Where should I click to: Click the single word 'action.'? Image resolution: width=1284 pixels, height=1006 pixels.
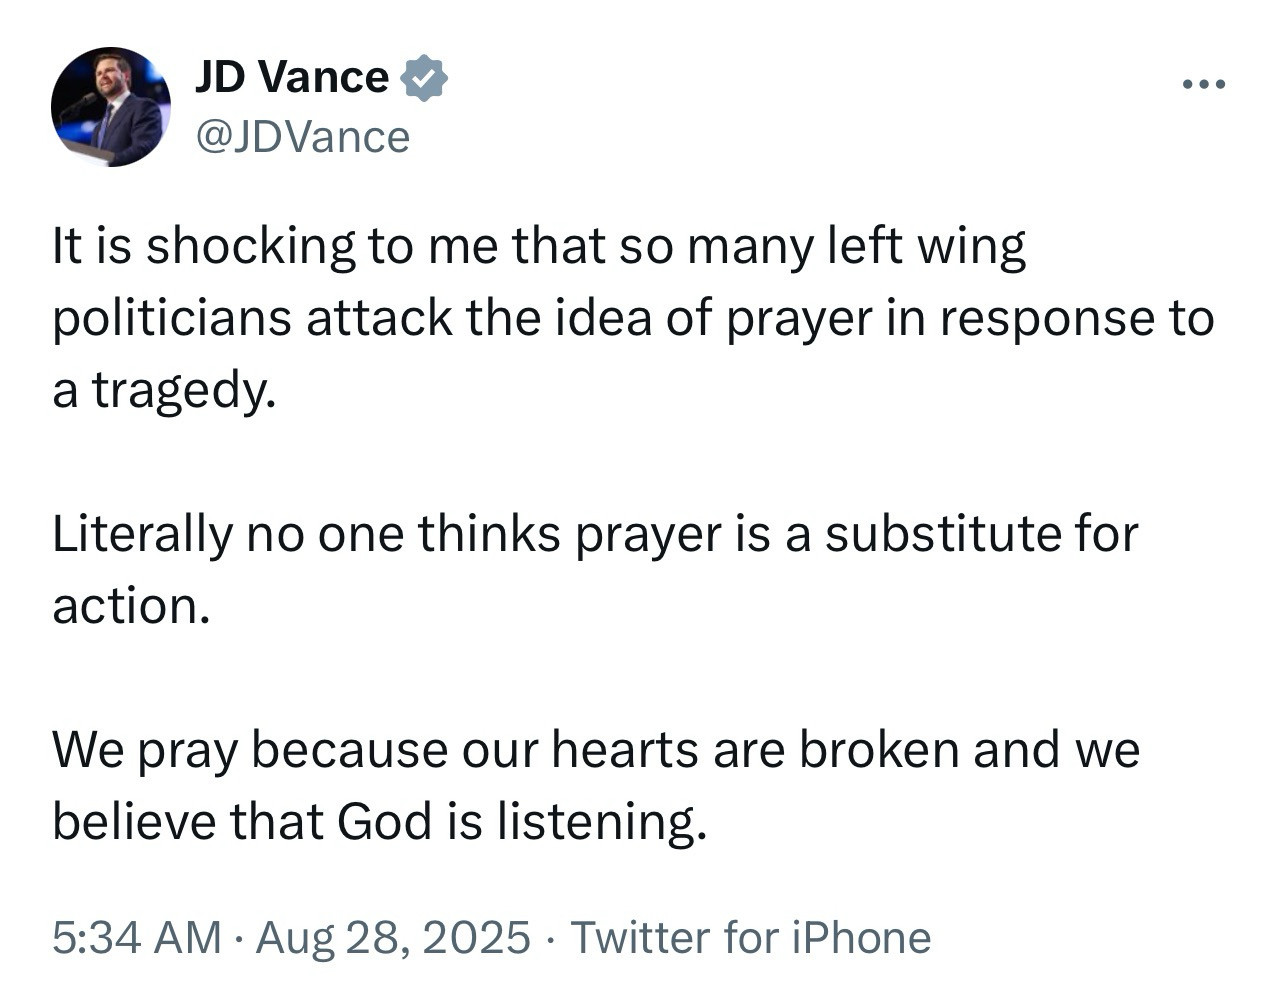click(131, 606)
